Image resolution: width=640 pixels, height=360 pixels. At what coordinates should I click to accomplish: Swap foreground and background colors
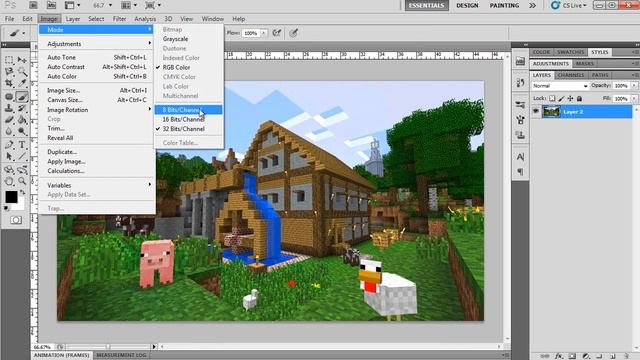pos(22,192)
